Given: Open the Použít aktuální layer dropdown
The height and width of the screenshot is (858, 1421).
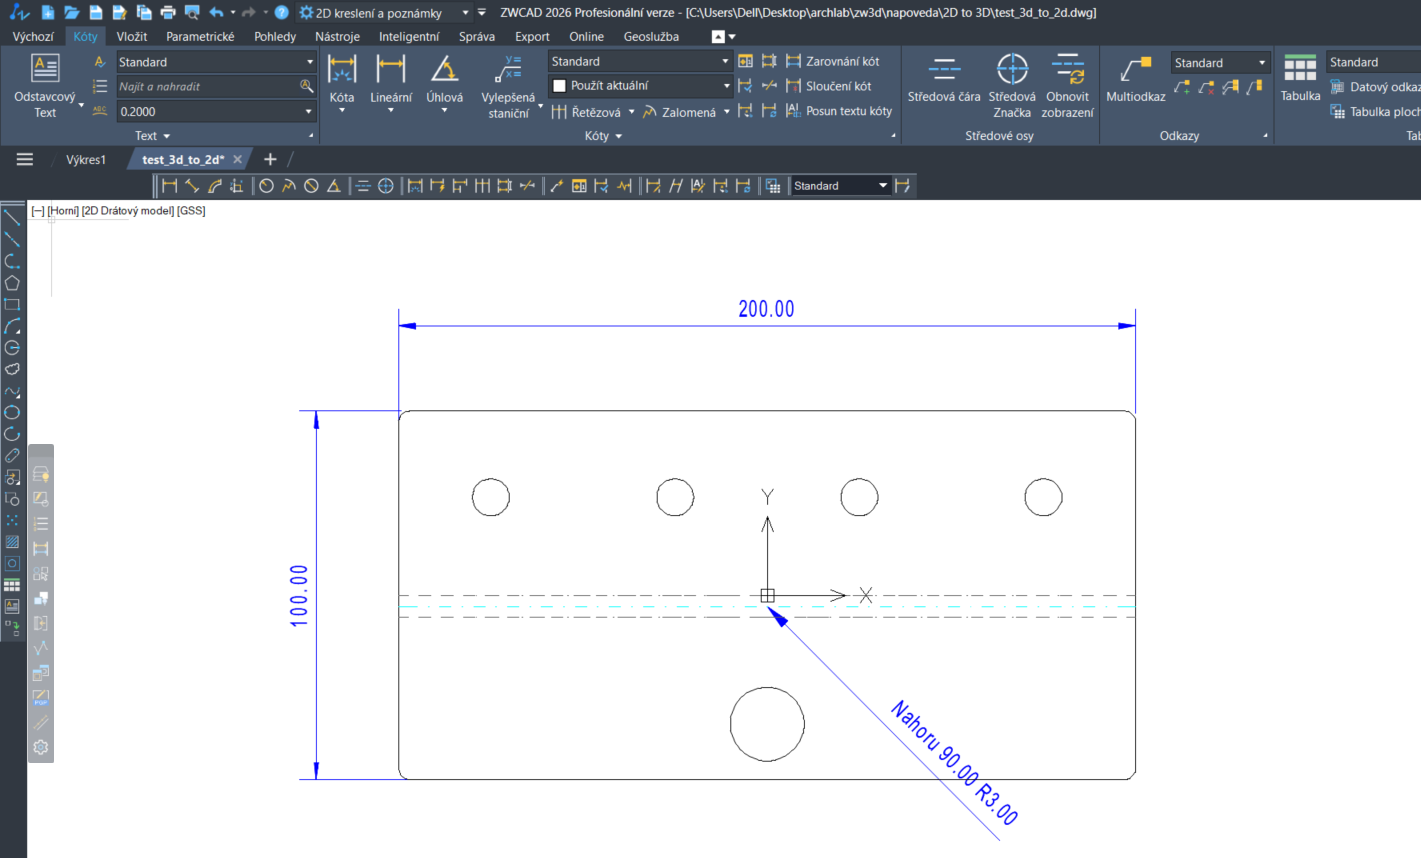Looking at the screenshot, I should click(x=641, y=86).
